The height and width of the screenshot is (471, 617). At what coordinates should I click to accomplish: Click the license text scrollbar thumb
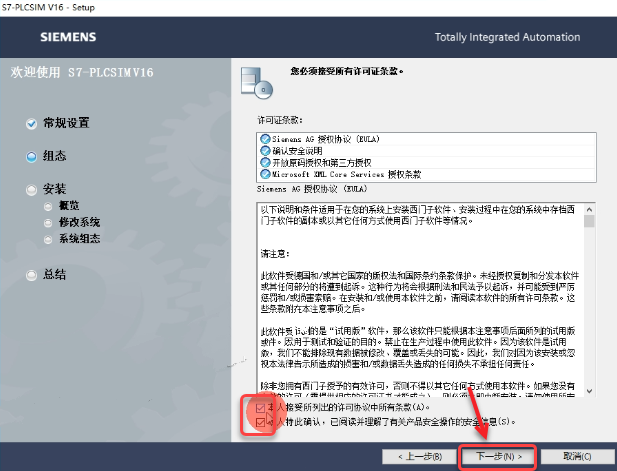589,221
